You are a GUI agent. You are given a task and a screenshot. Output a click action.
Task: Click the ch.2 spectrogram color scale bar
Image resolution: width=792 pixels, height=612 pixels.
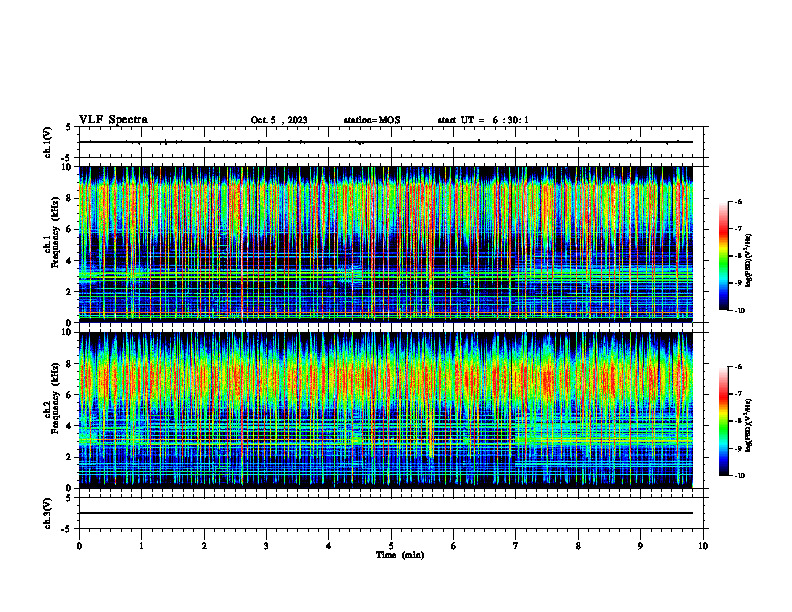[724, 421]
